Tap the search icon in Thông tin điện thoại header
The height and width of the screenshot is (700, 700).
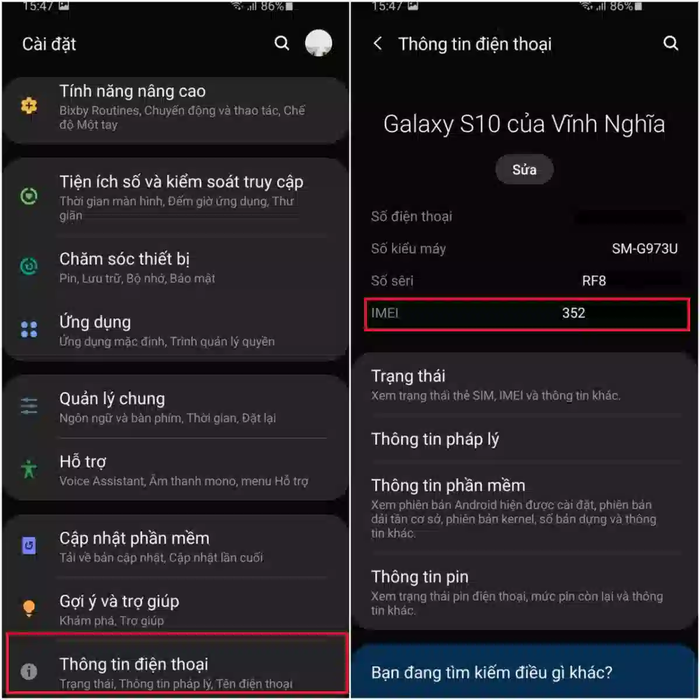[x=671, y=43]
